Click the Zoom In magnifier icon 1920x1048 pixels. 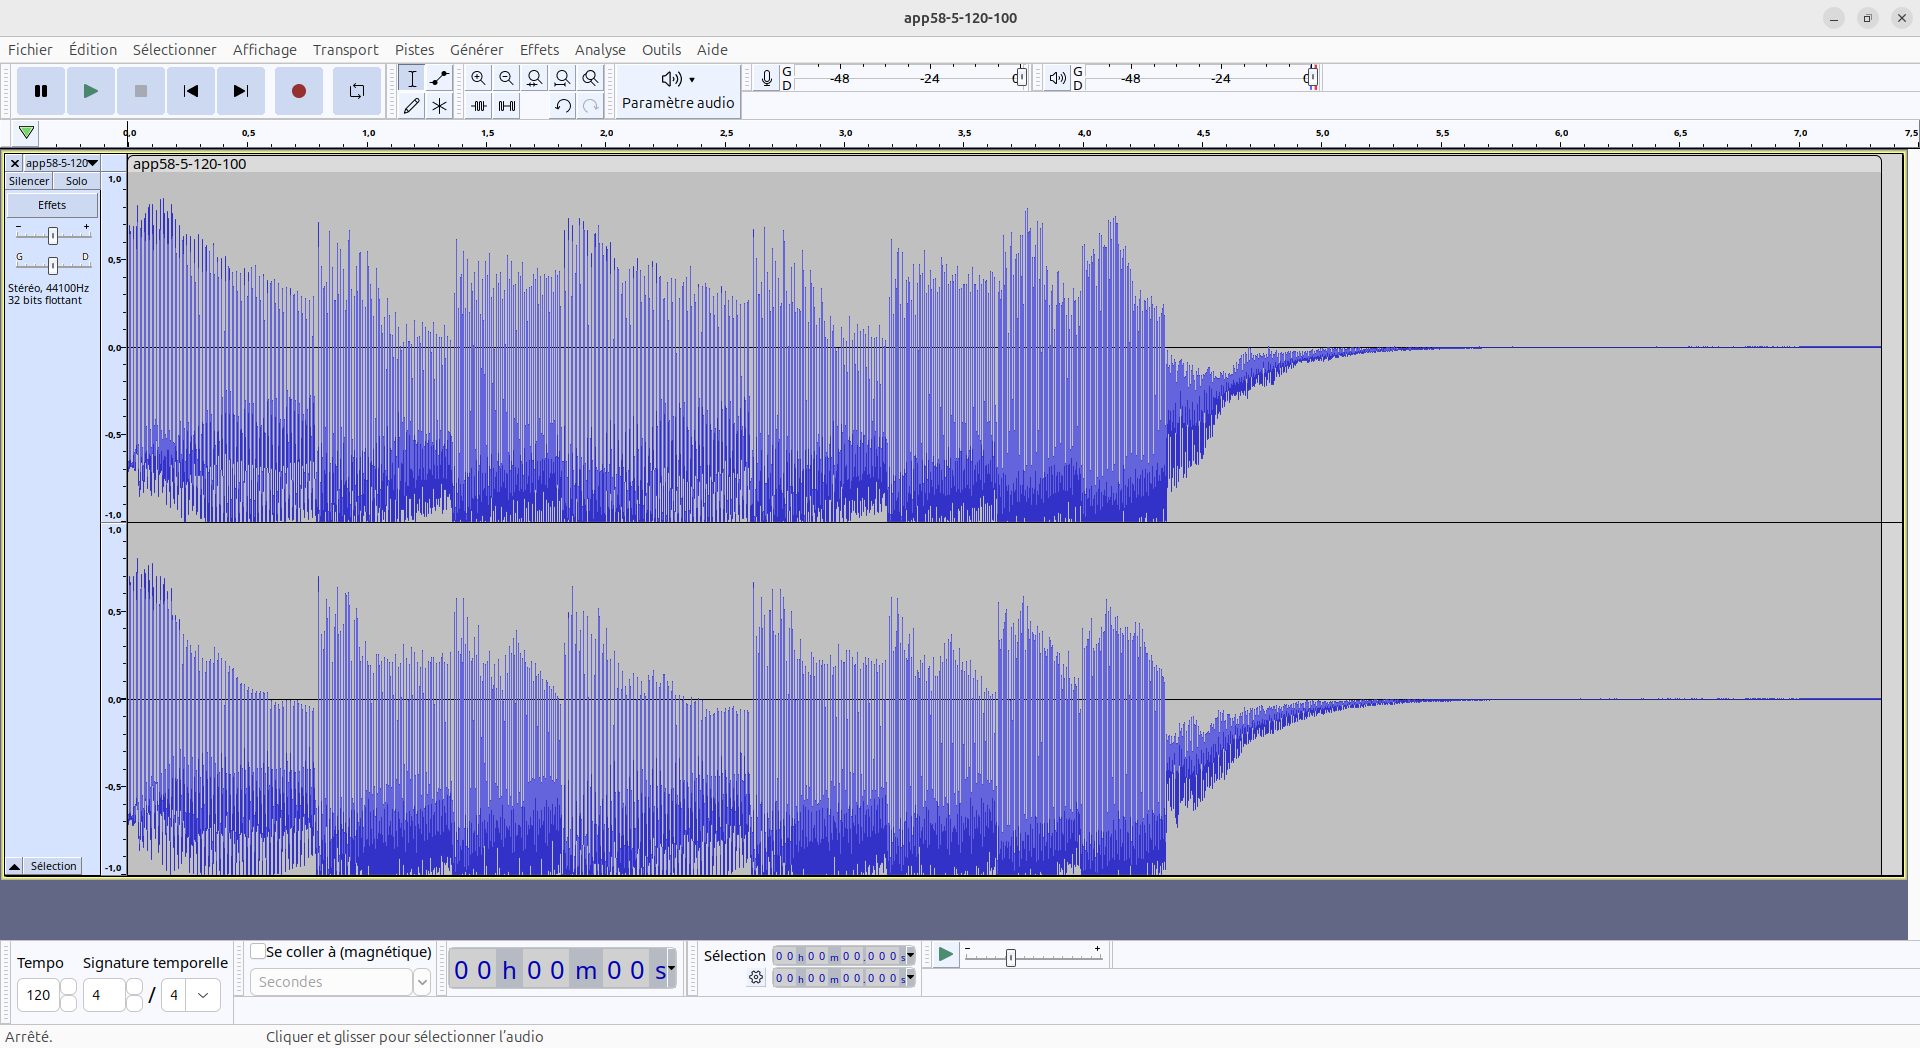tap(478, 78)
